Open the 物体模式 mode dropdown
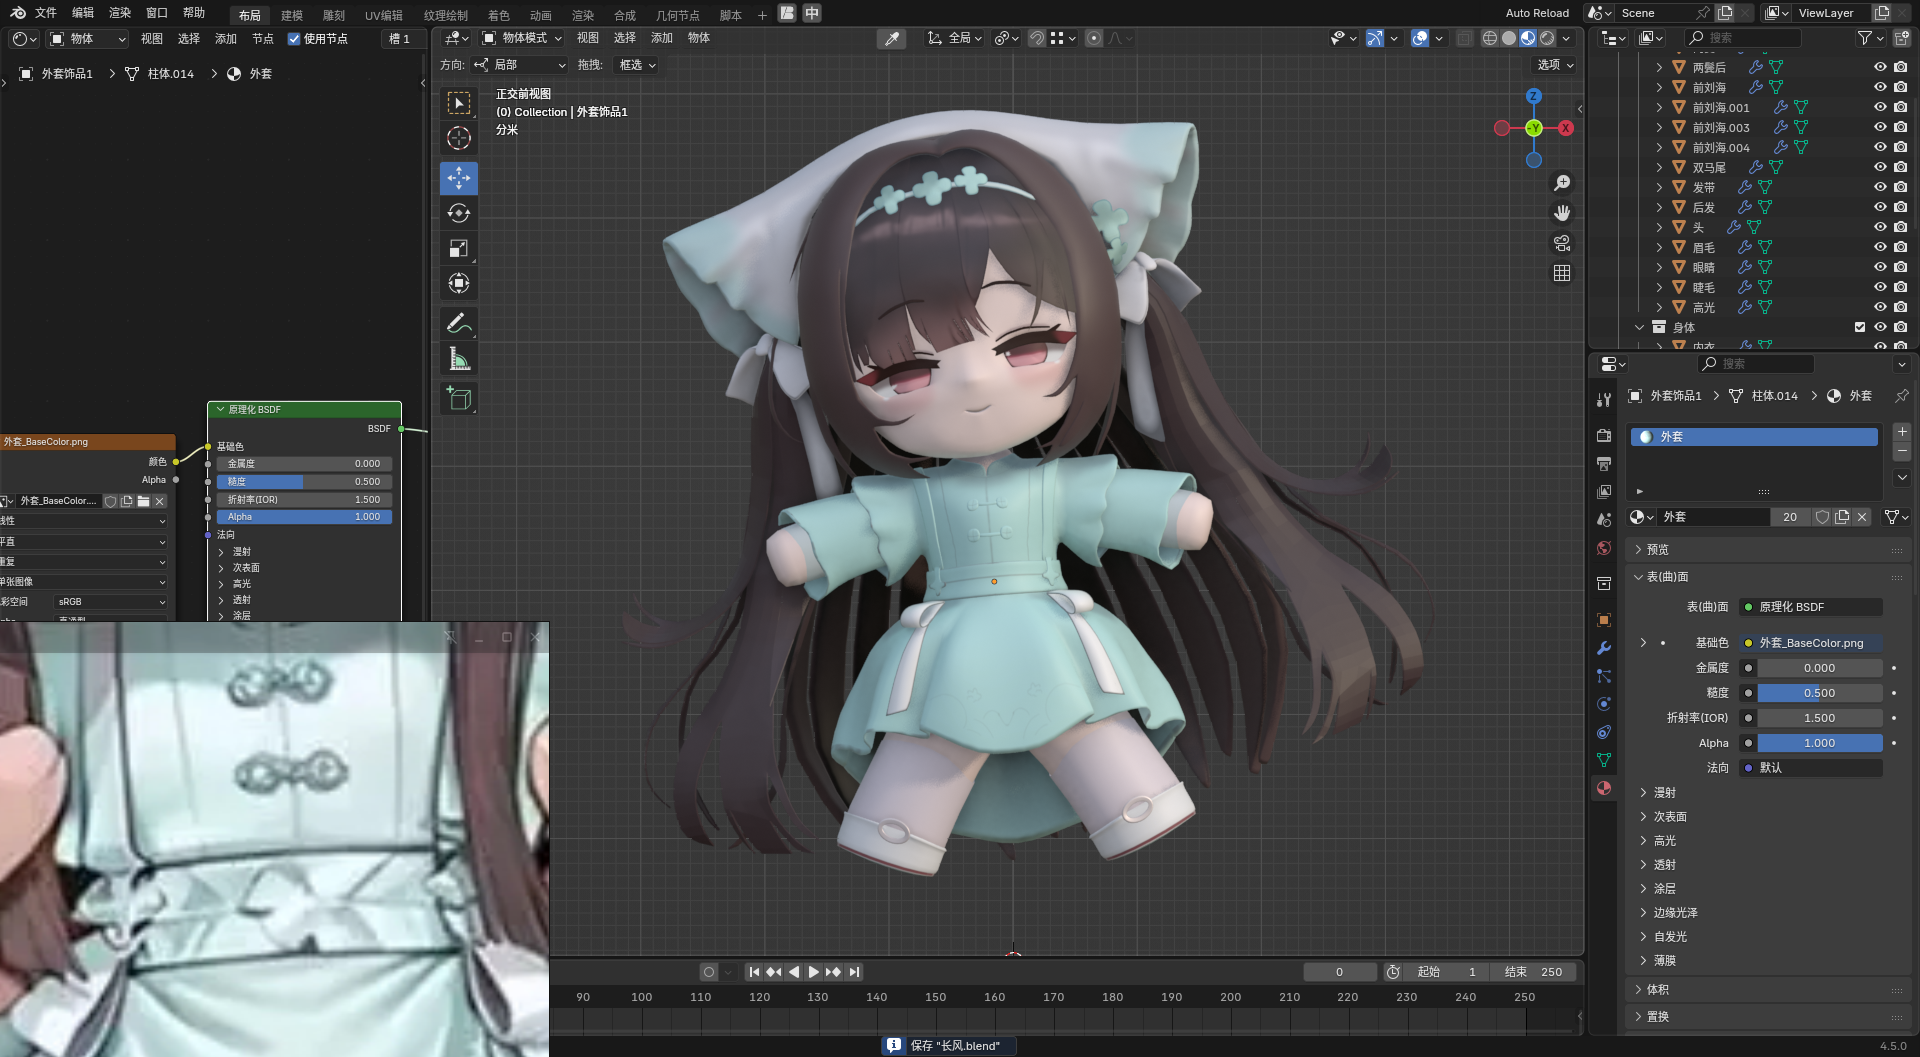The width and height of the screenshot is (1920, 1057). (x=522, y=38)
